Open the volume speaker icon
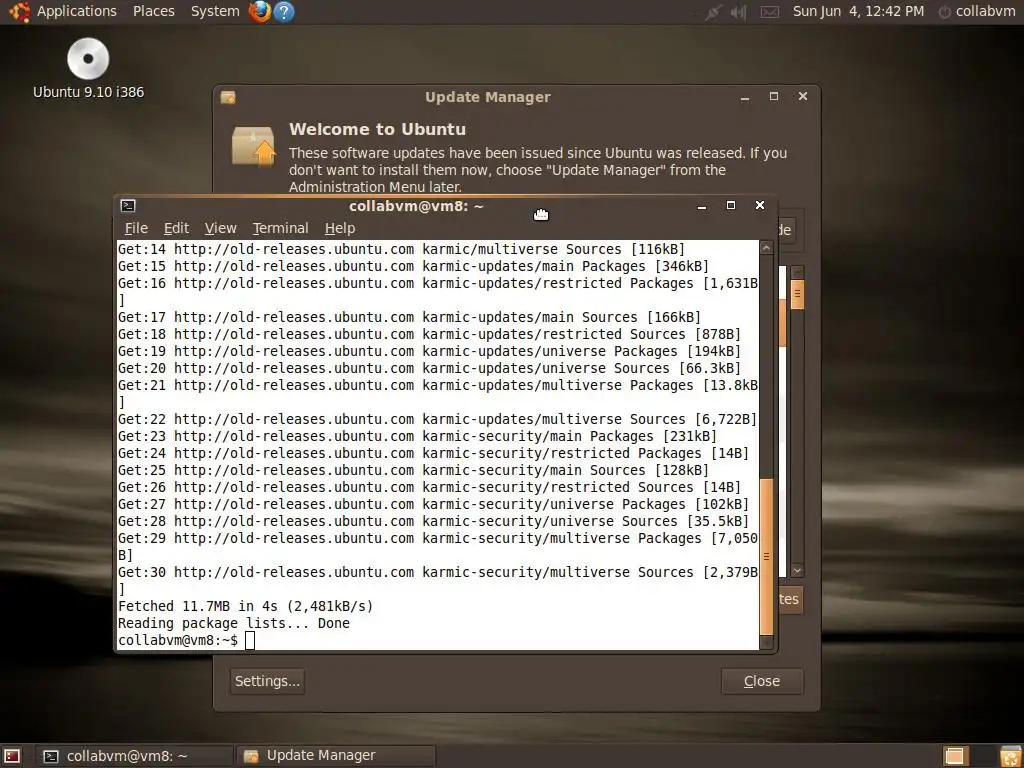This screenshot has height=768, width=1024. pos(739,12)
